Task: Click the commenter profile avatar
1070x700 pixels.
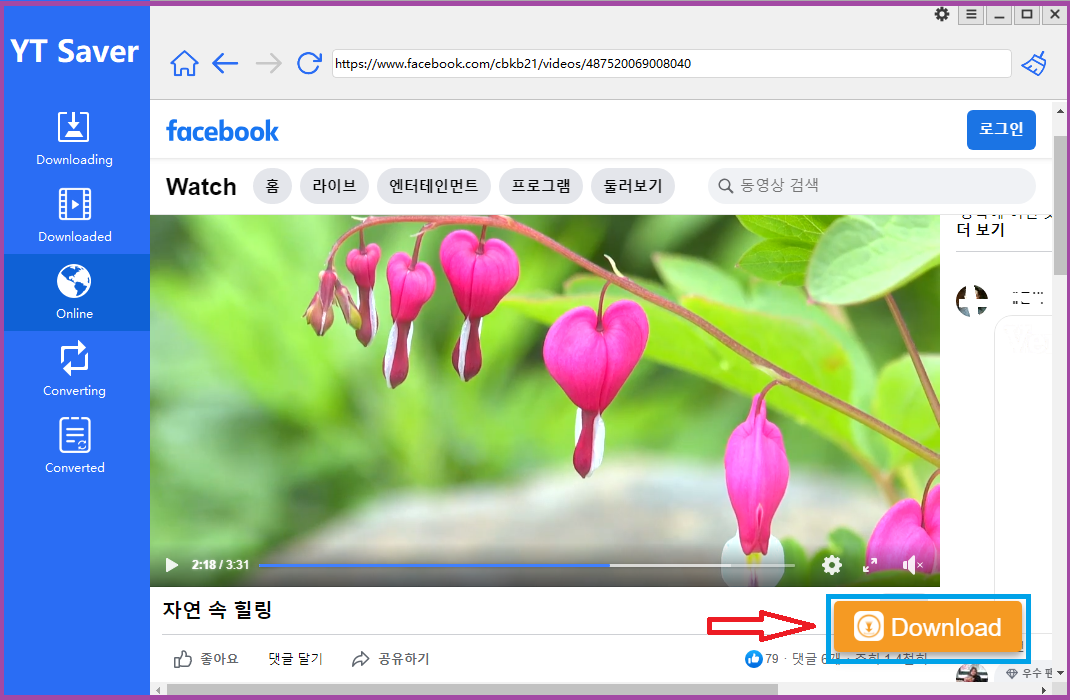Action: [972, 300]
